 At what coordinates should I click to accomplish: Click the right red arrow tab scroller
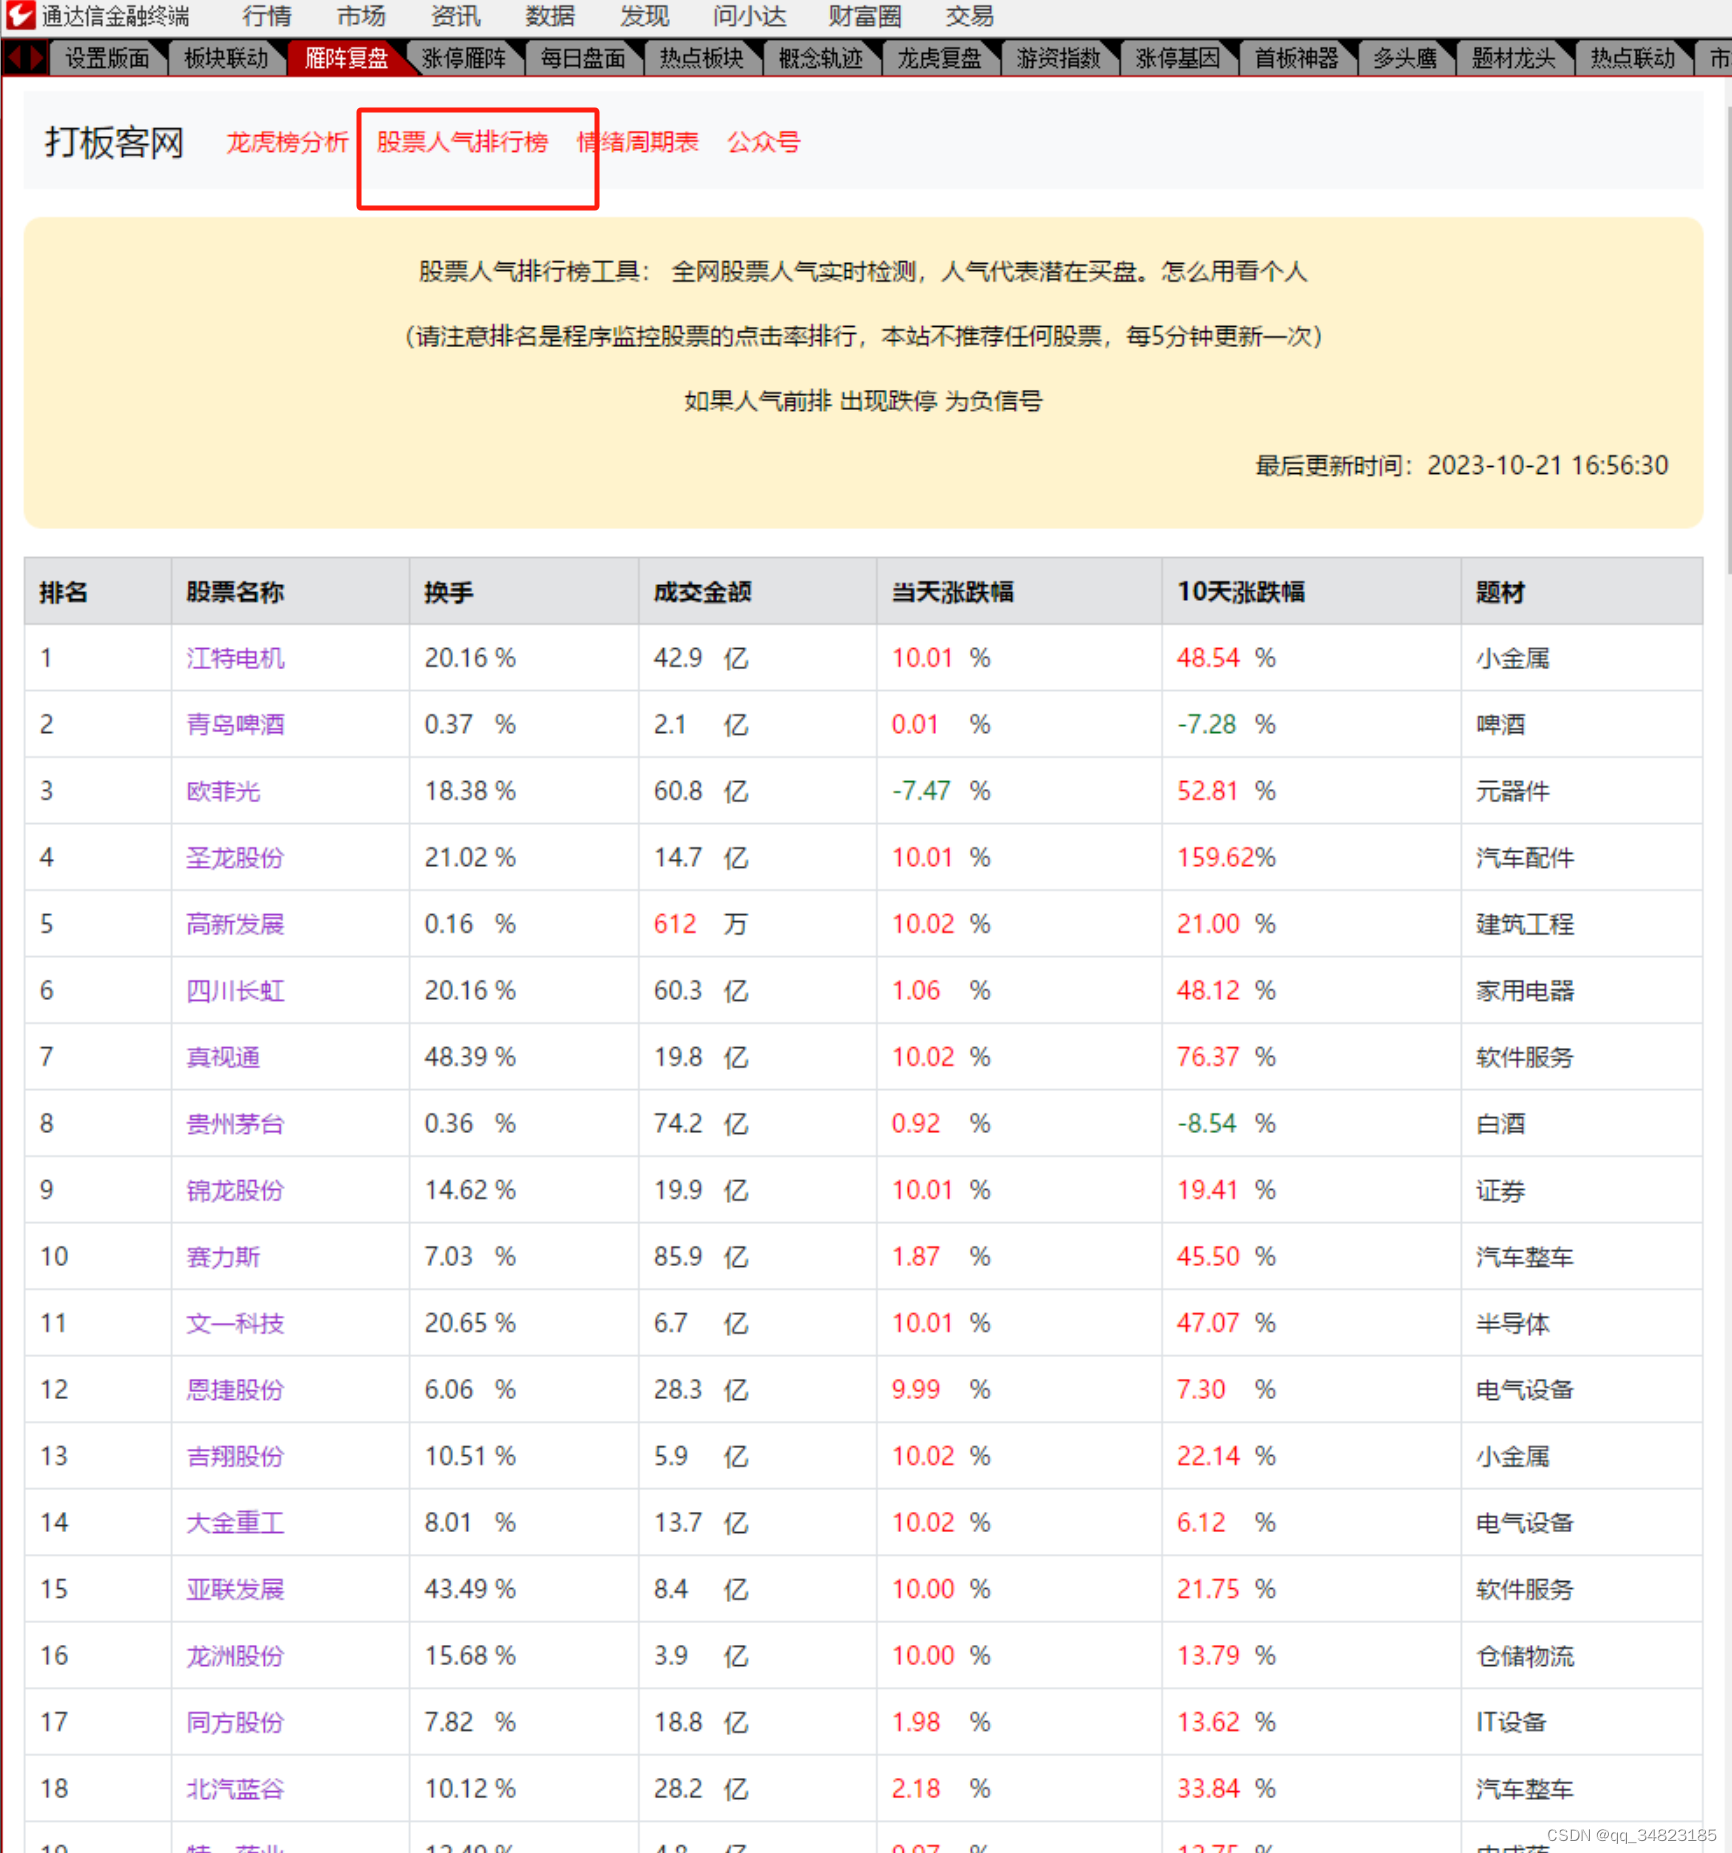[37, 58]
